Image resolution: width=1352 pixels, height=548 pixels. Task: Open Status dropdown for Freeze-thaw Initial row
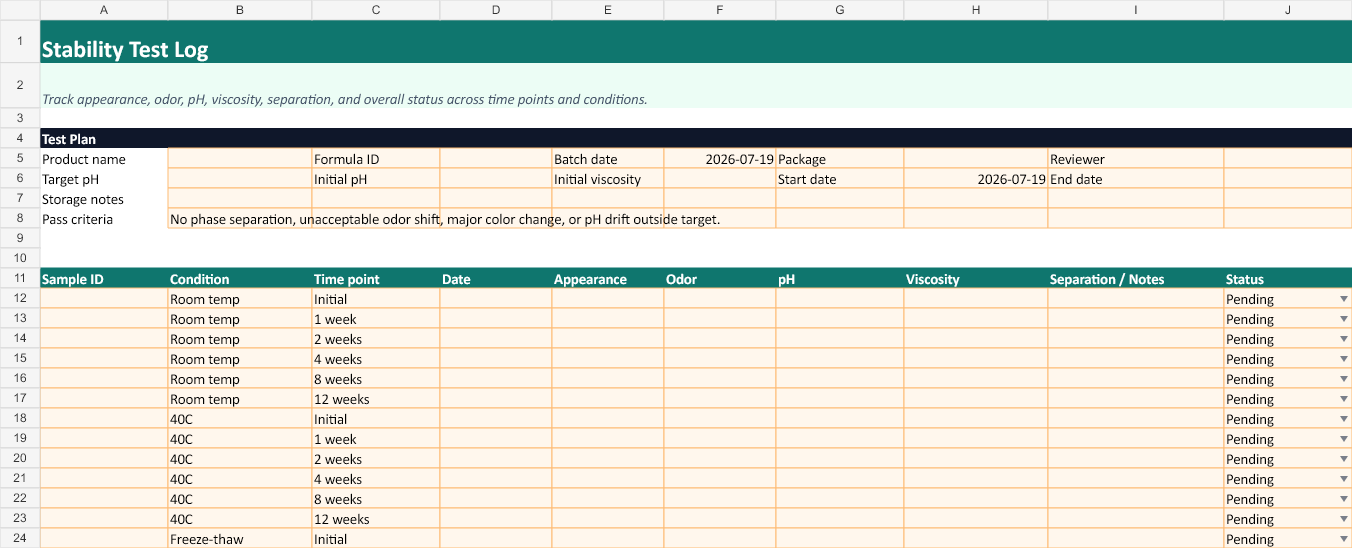pyautogui.click(x=1343, y=539)
